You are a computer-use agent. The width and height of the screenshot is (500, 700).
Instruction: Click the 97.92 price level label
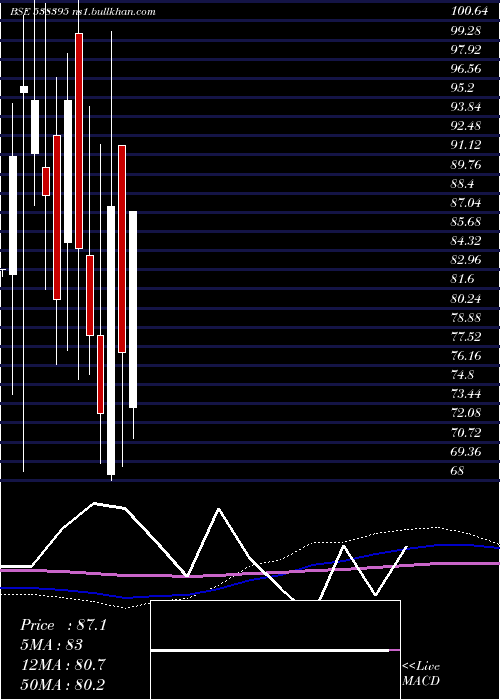(466, 50)
